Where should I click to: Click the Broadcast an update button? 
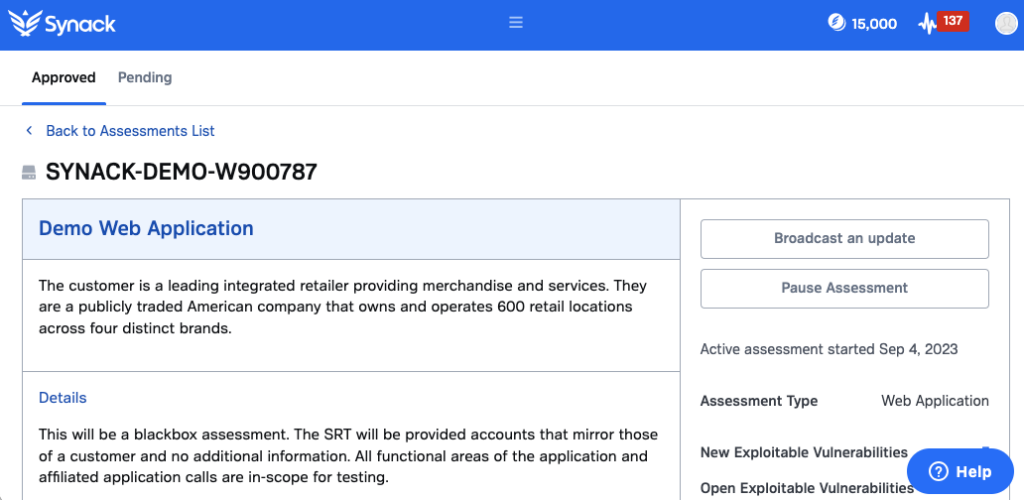(x=844, y=239)
